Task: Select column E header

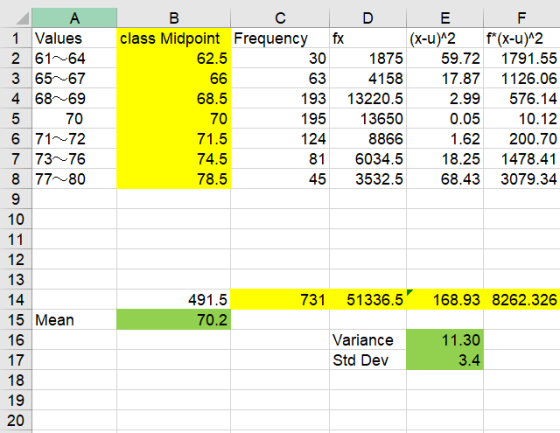Action: (445, 18)
